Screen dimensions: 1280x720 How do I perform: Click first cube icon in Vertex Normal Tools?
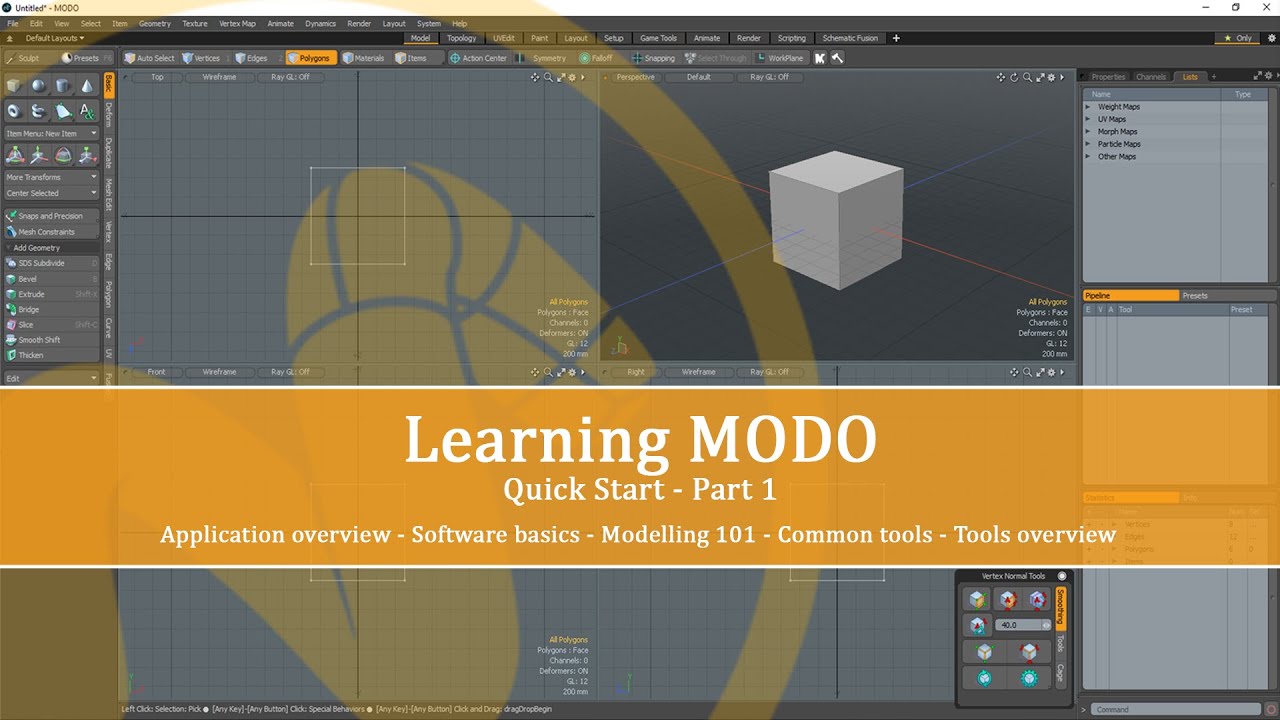977,600
